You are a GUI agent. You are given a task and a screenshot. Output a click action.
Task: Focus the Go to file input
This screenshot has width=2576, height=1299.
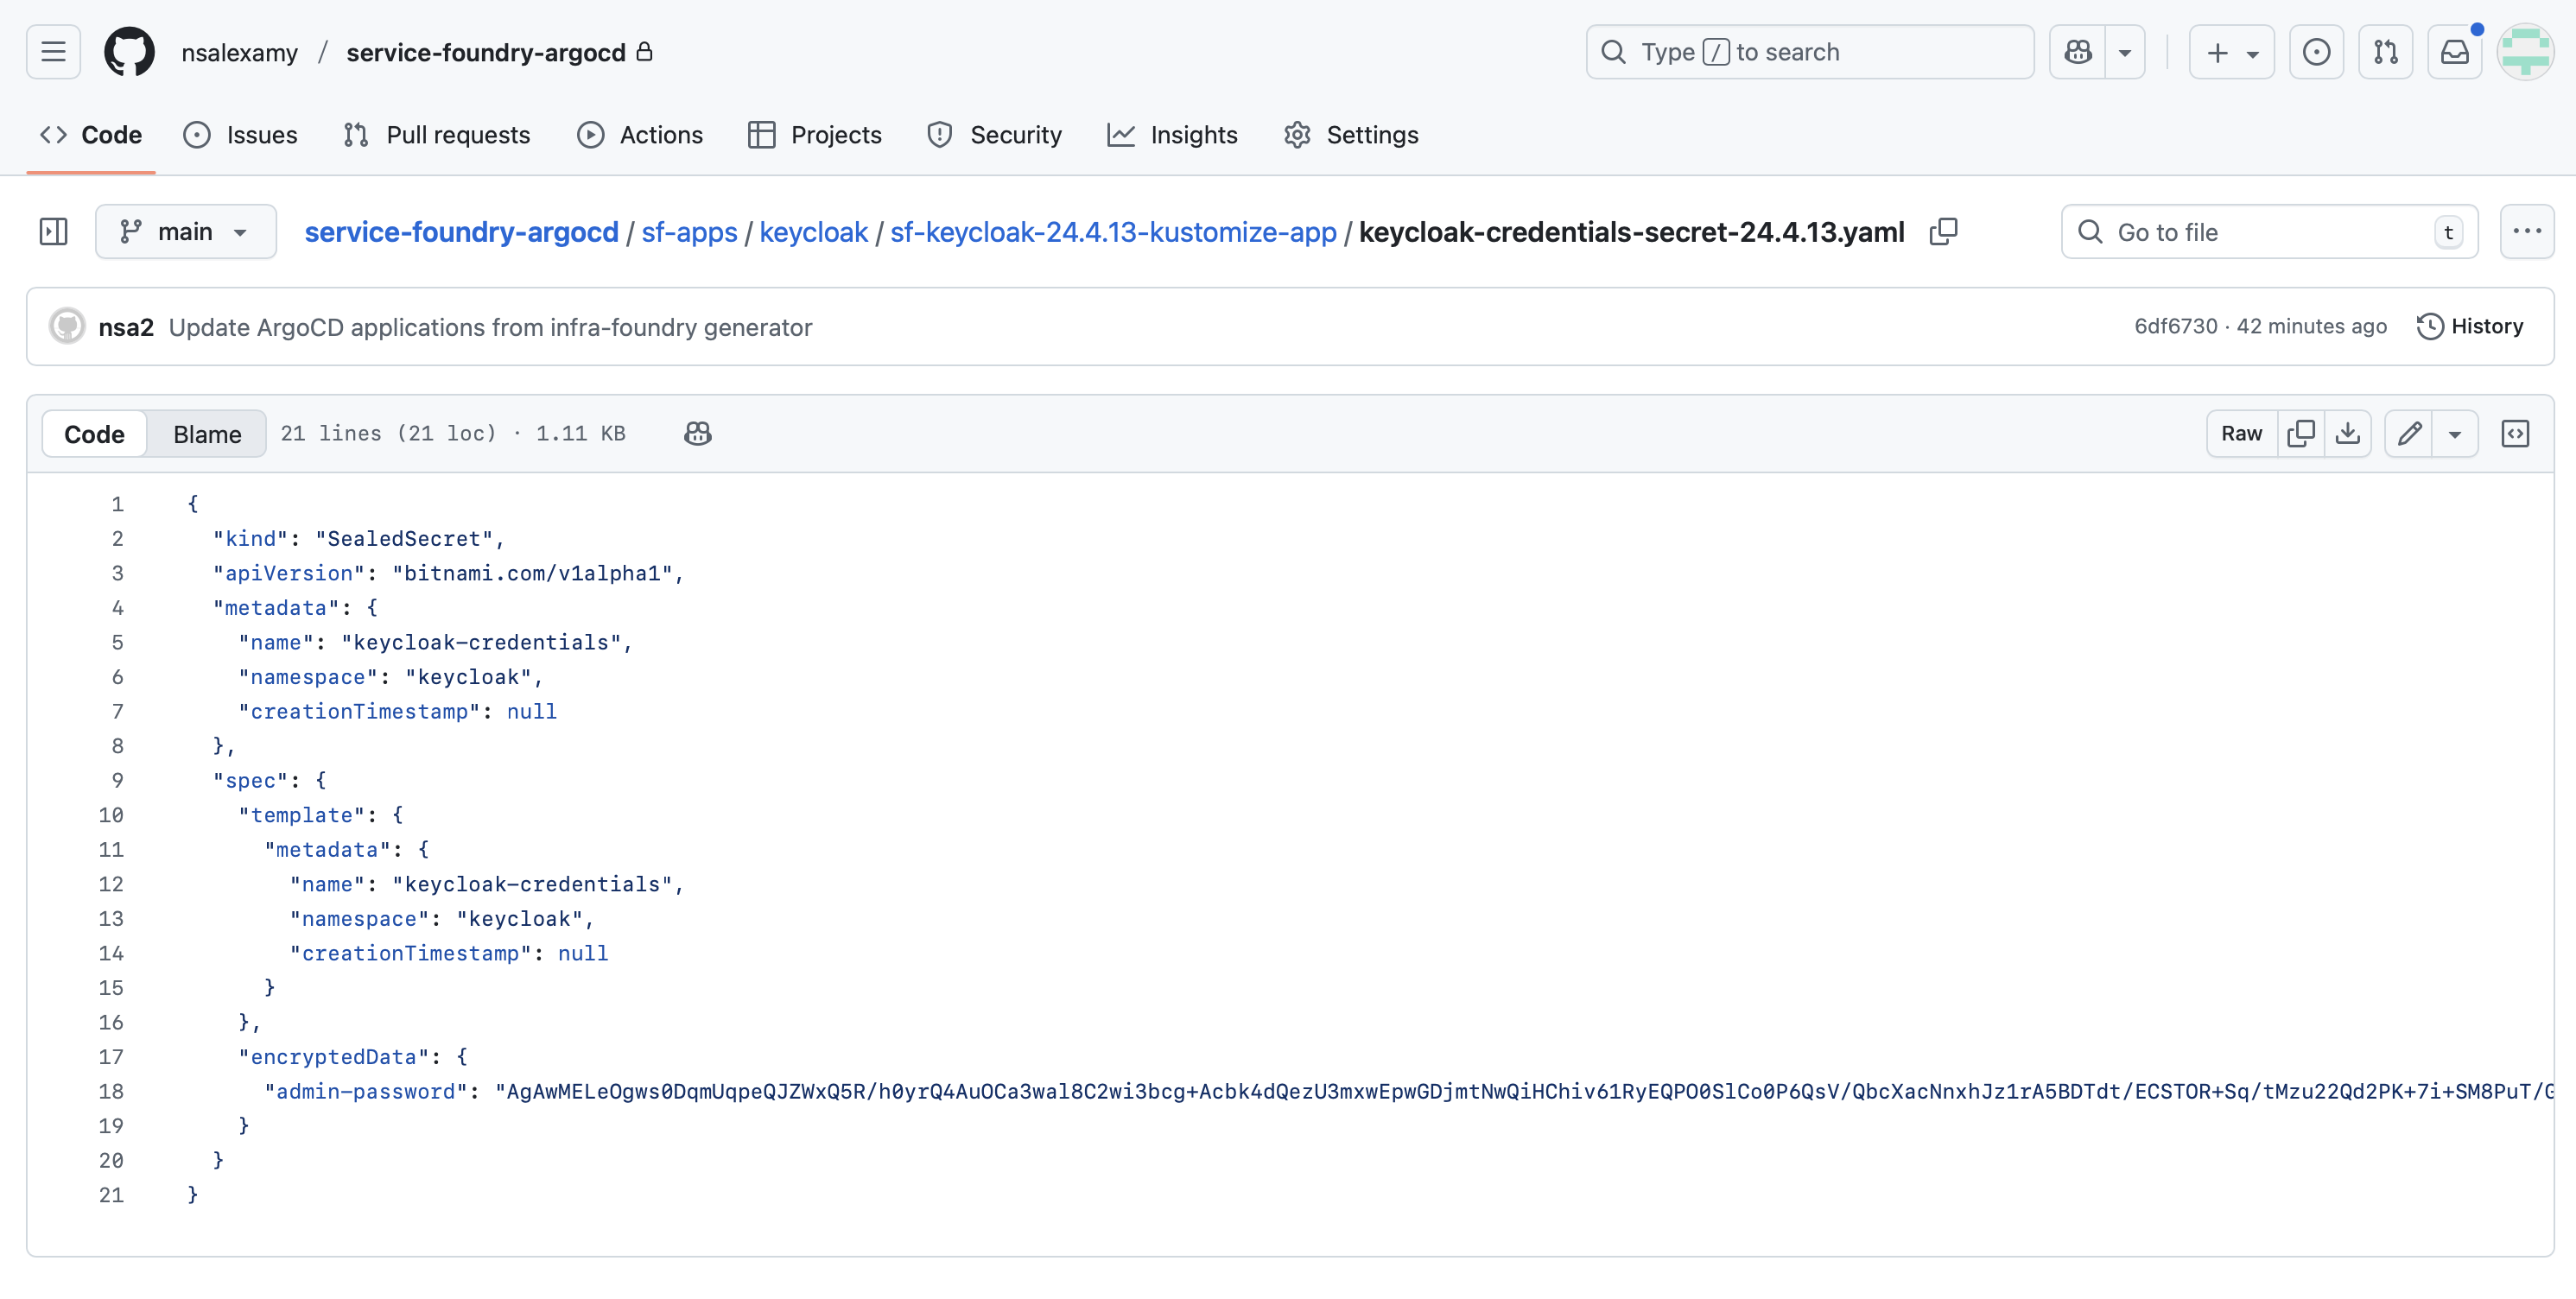pyautogui.click(x=2269, y=232)
